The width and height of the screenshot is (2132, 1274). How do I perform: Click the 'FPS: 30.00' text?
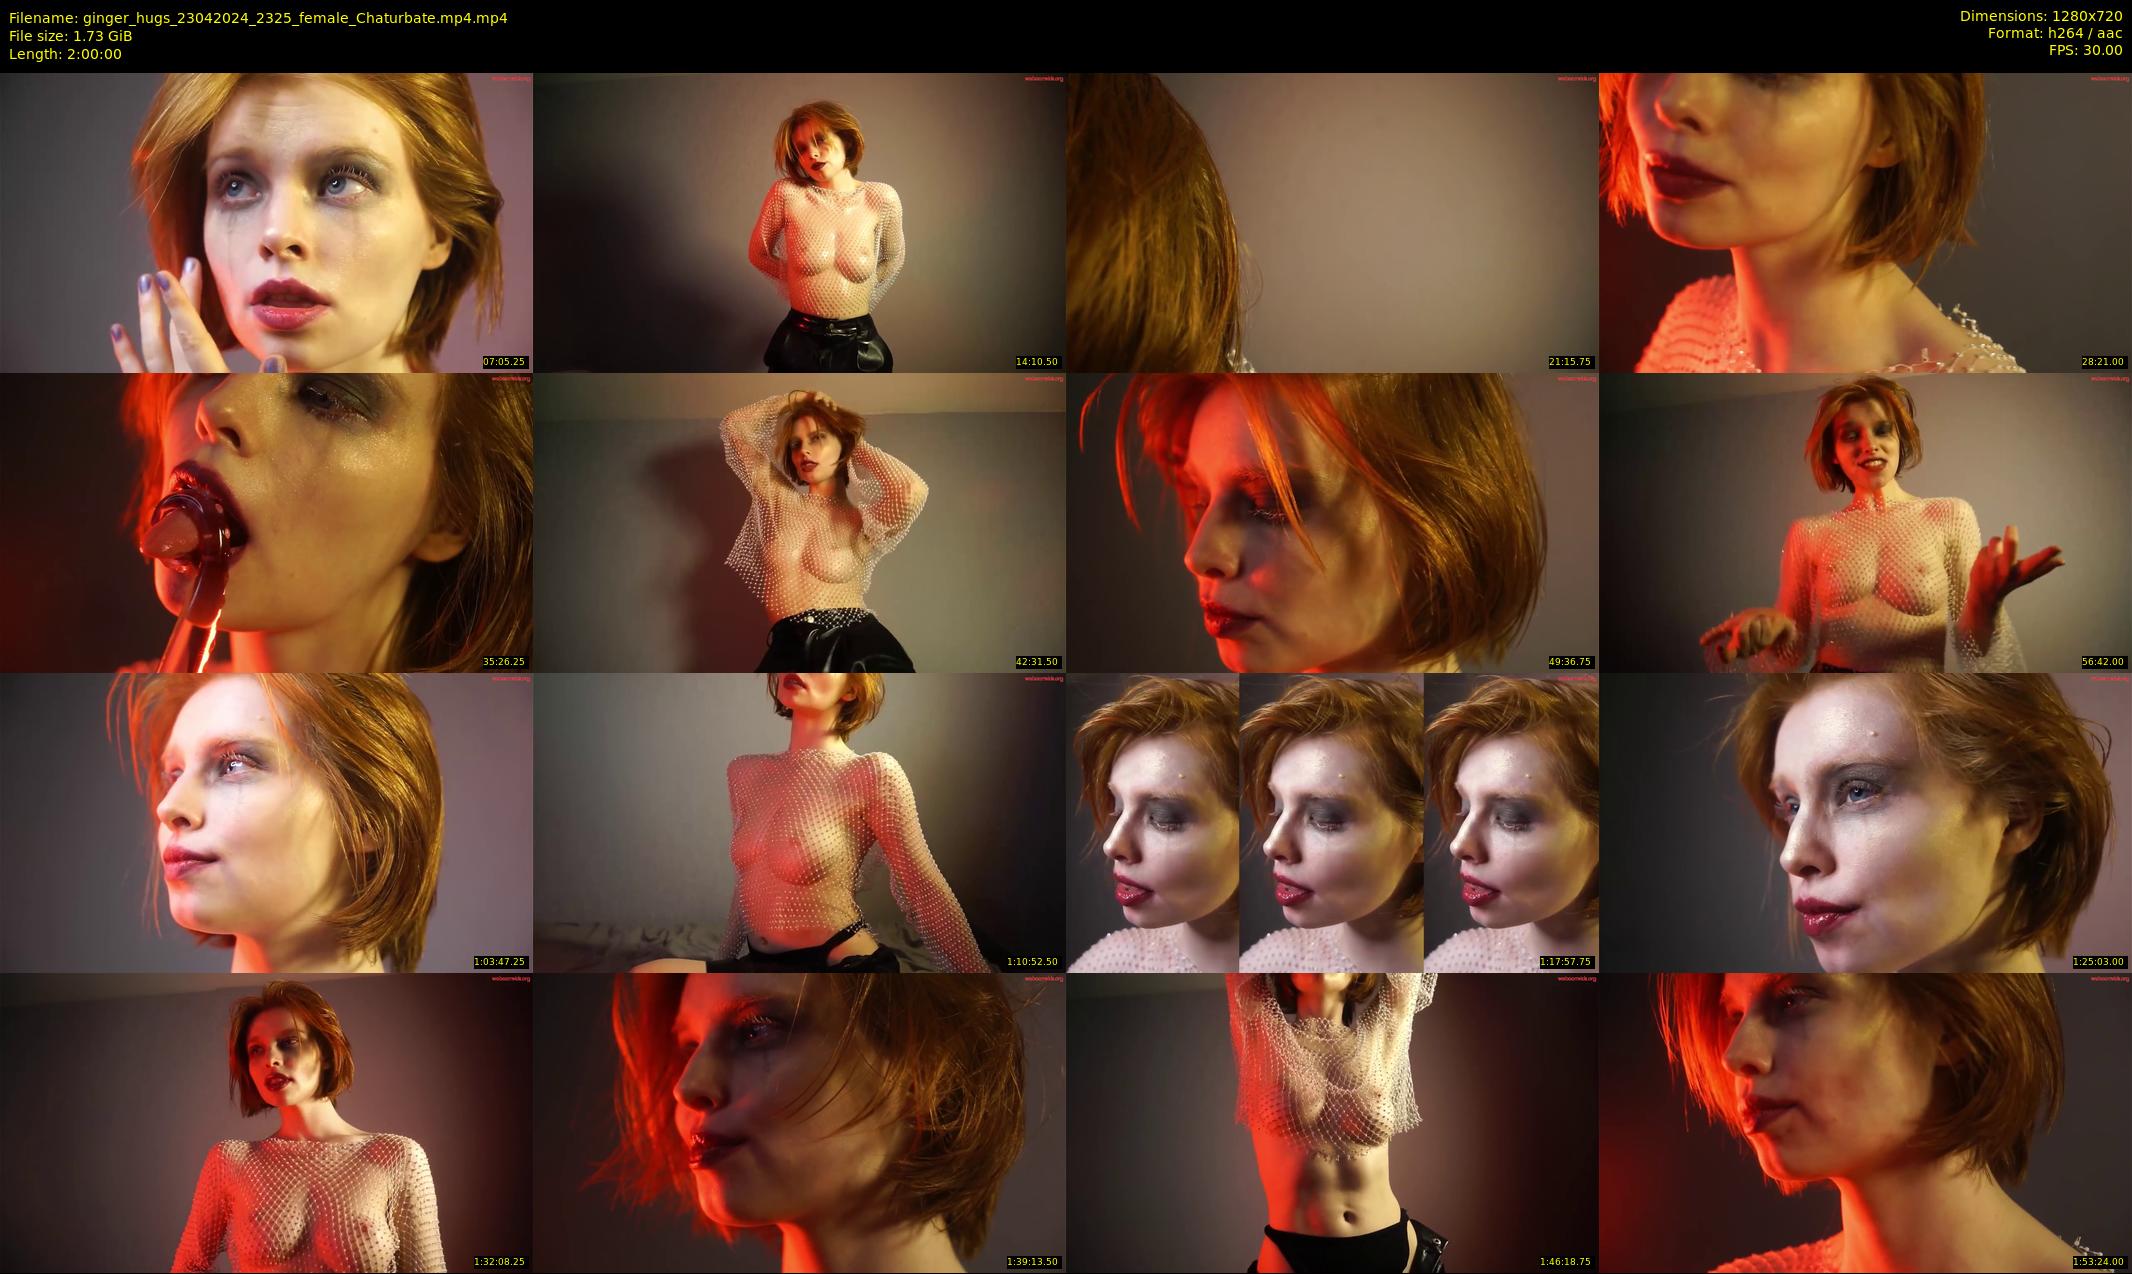(2085, 50)
